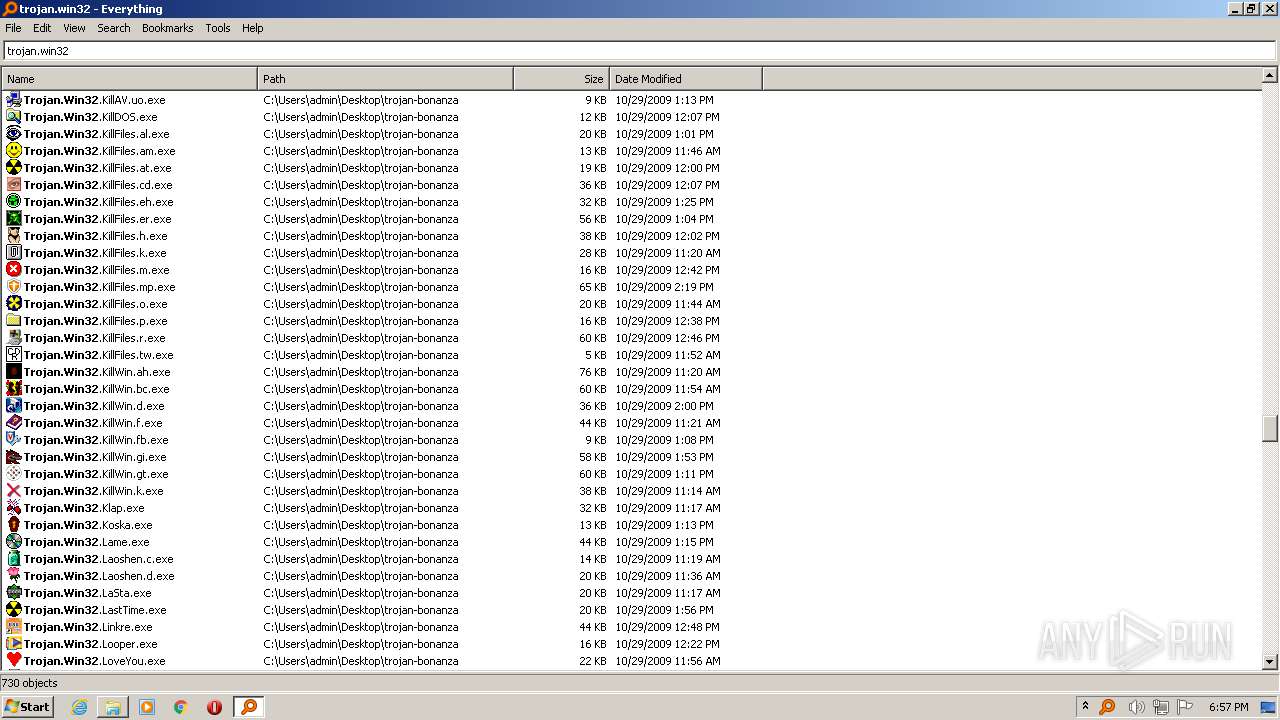This screenshot has width=1280, height=720.
Task: Click the icon of Trojan.Win32.Linkre.exe
Action: tap(14, 627)
